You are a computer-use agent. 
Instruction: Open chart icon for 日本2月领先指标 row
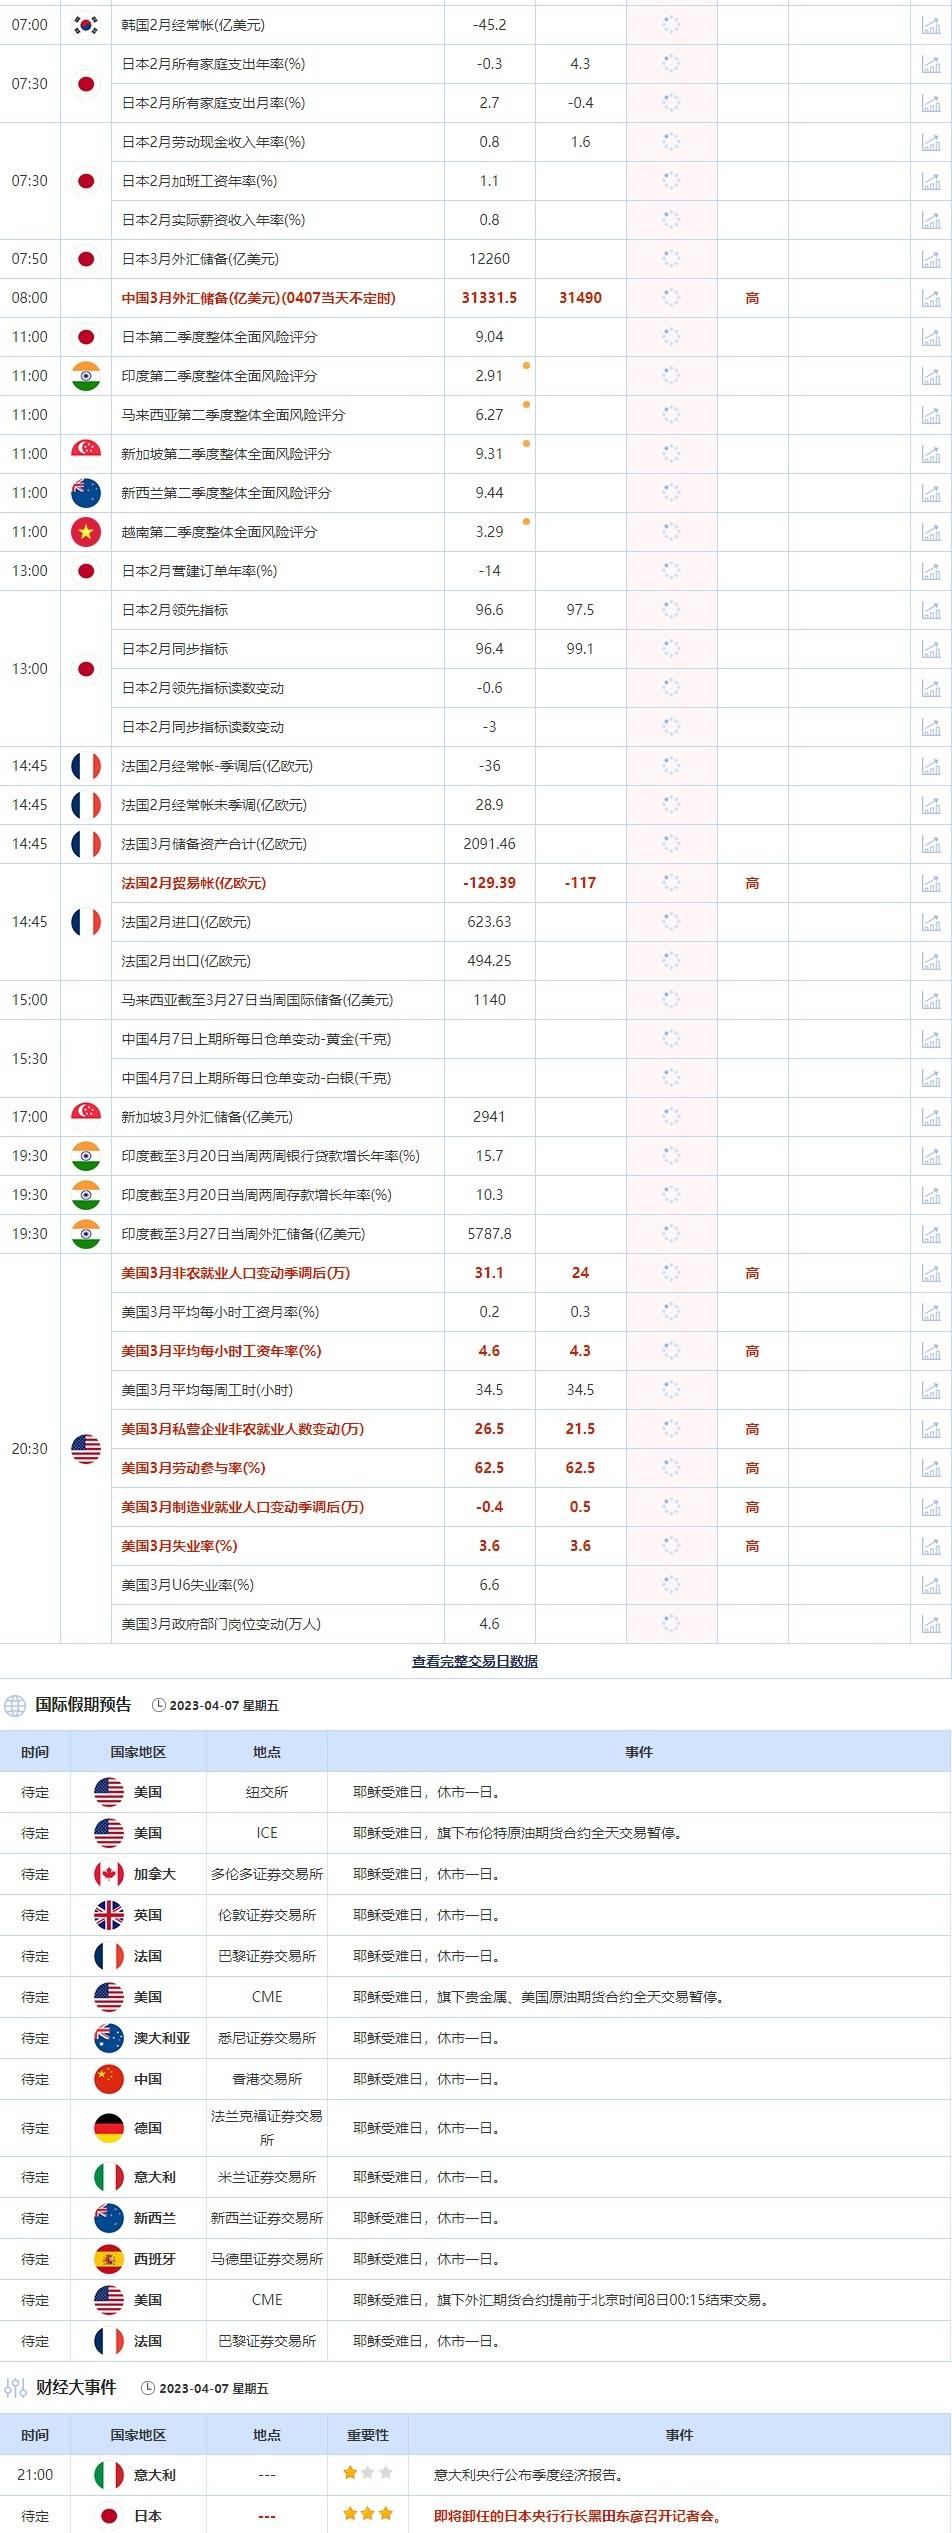coord(930,610)
